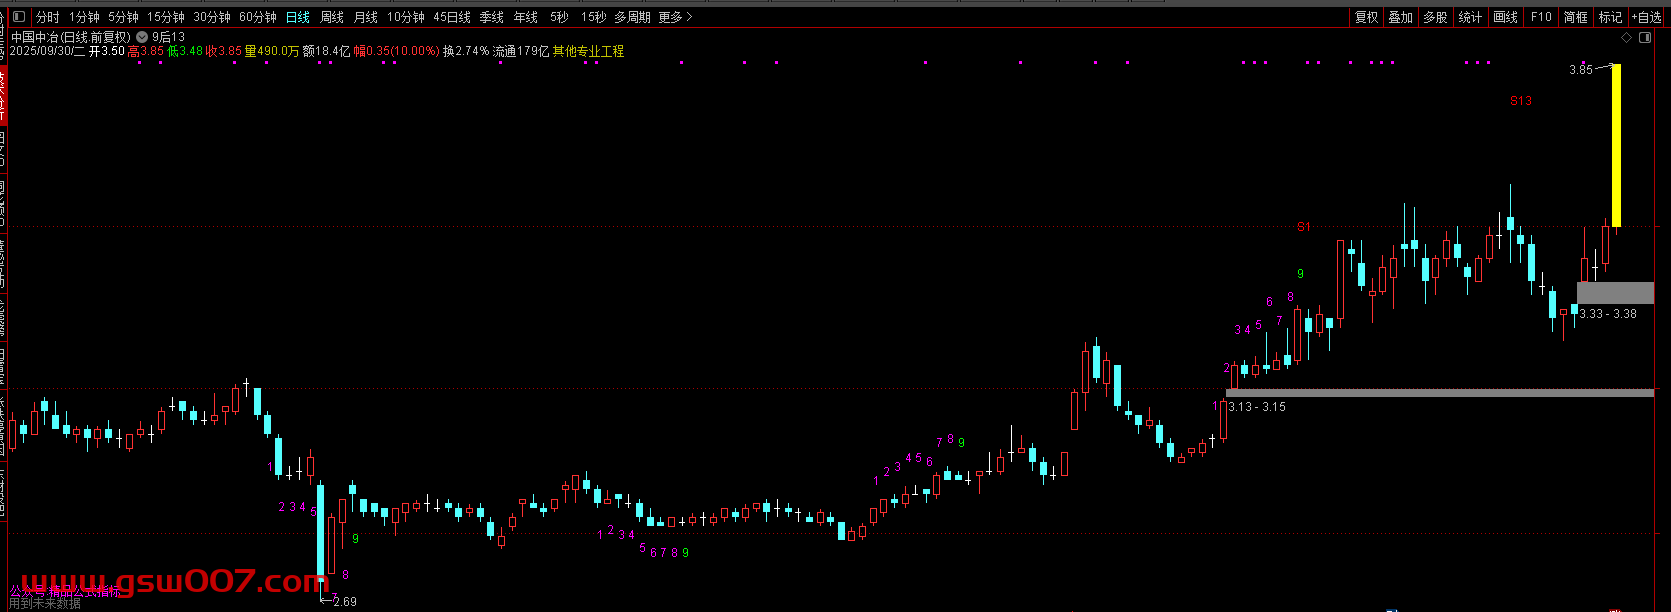Open the 统计 statistics tool
Viewport: 1671px width, 612px height.
click(1470, 17)
